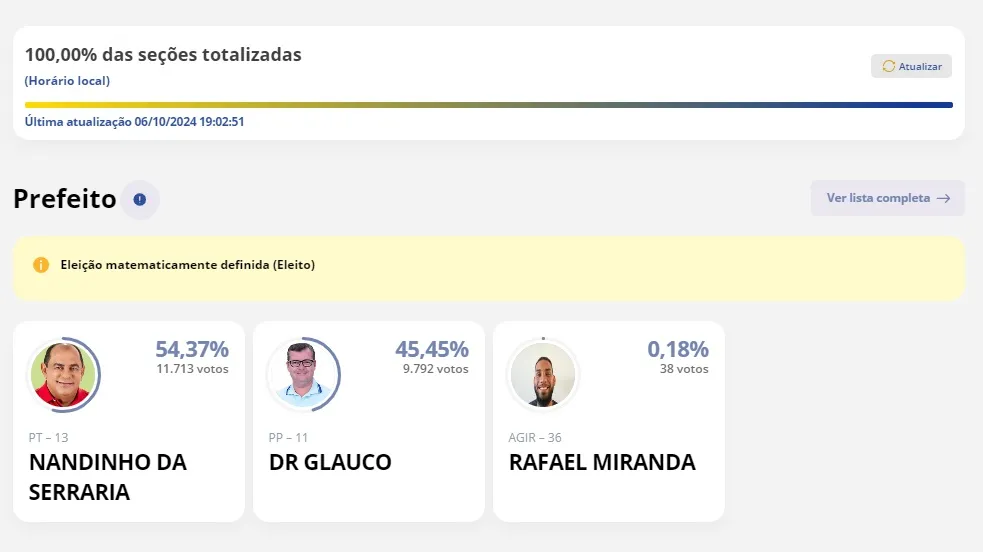Click the 0,18% vote percentage
Viewport: 983px width, 552px height.
tap(678, 349)
